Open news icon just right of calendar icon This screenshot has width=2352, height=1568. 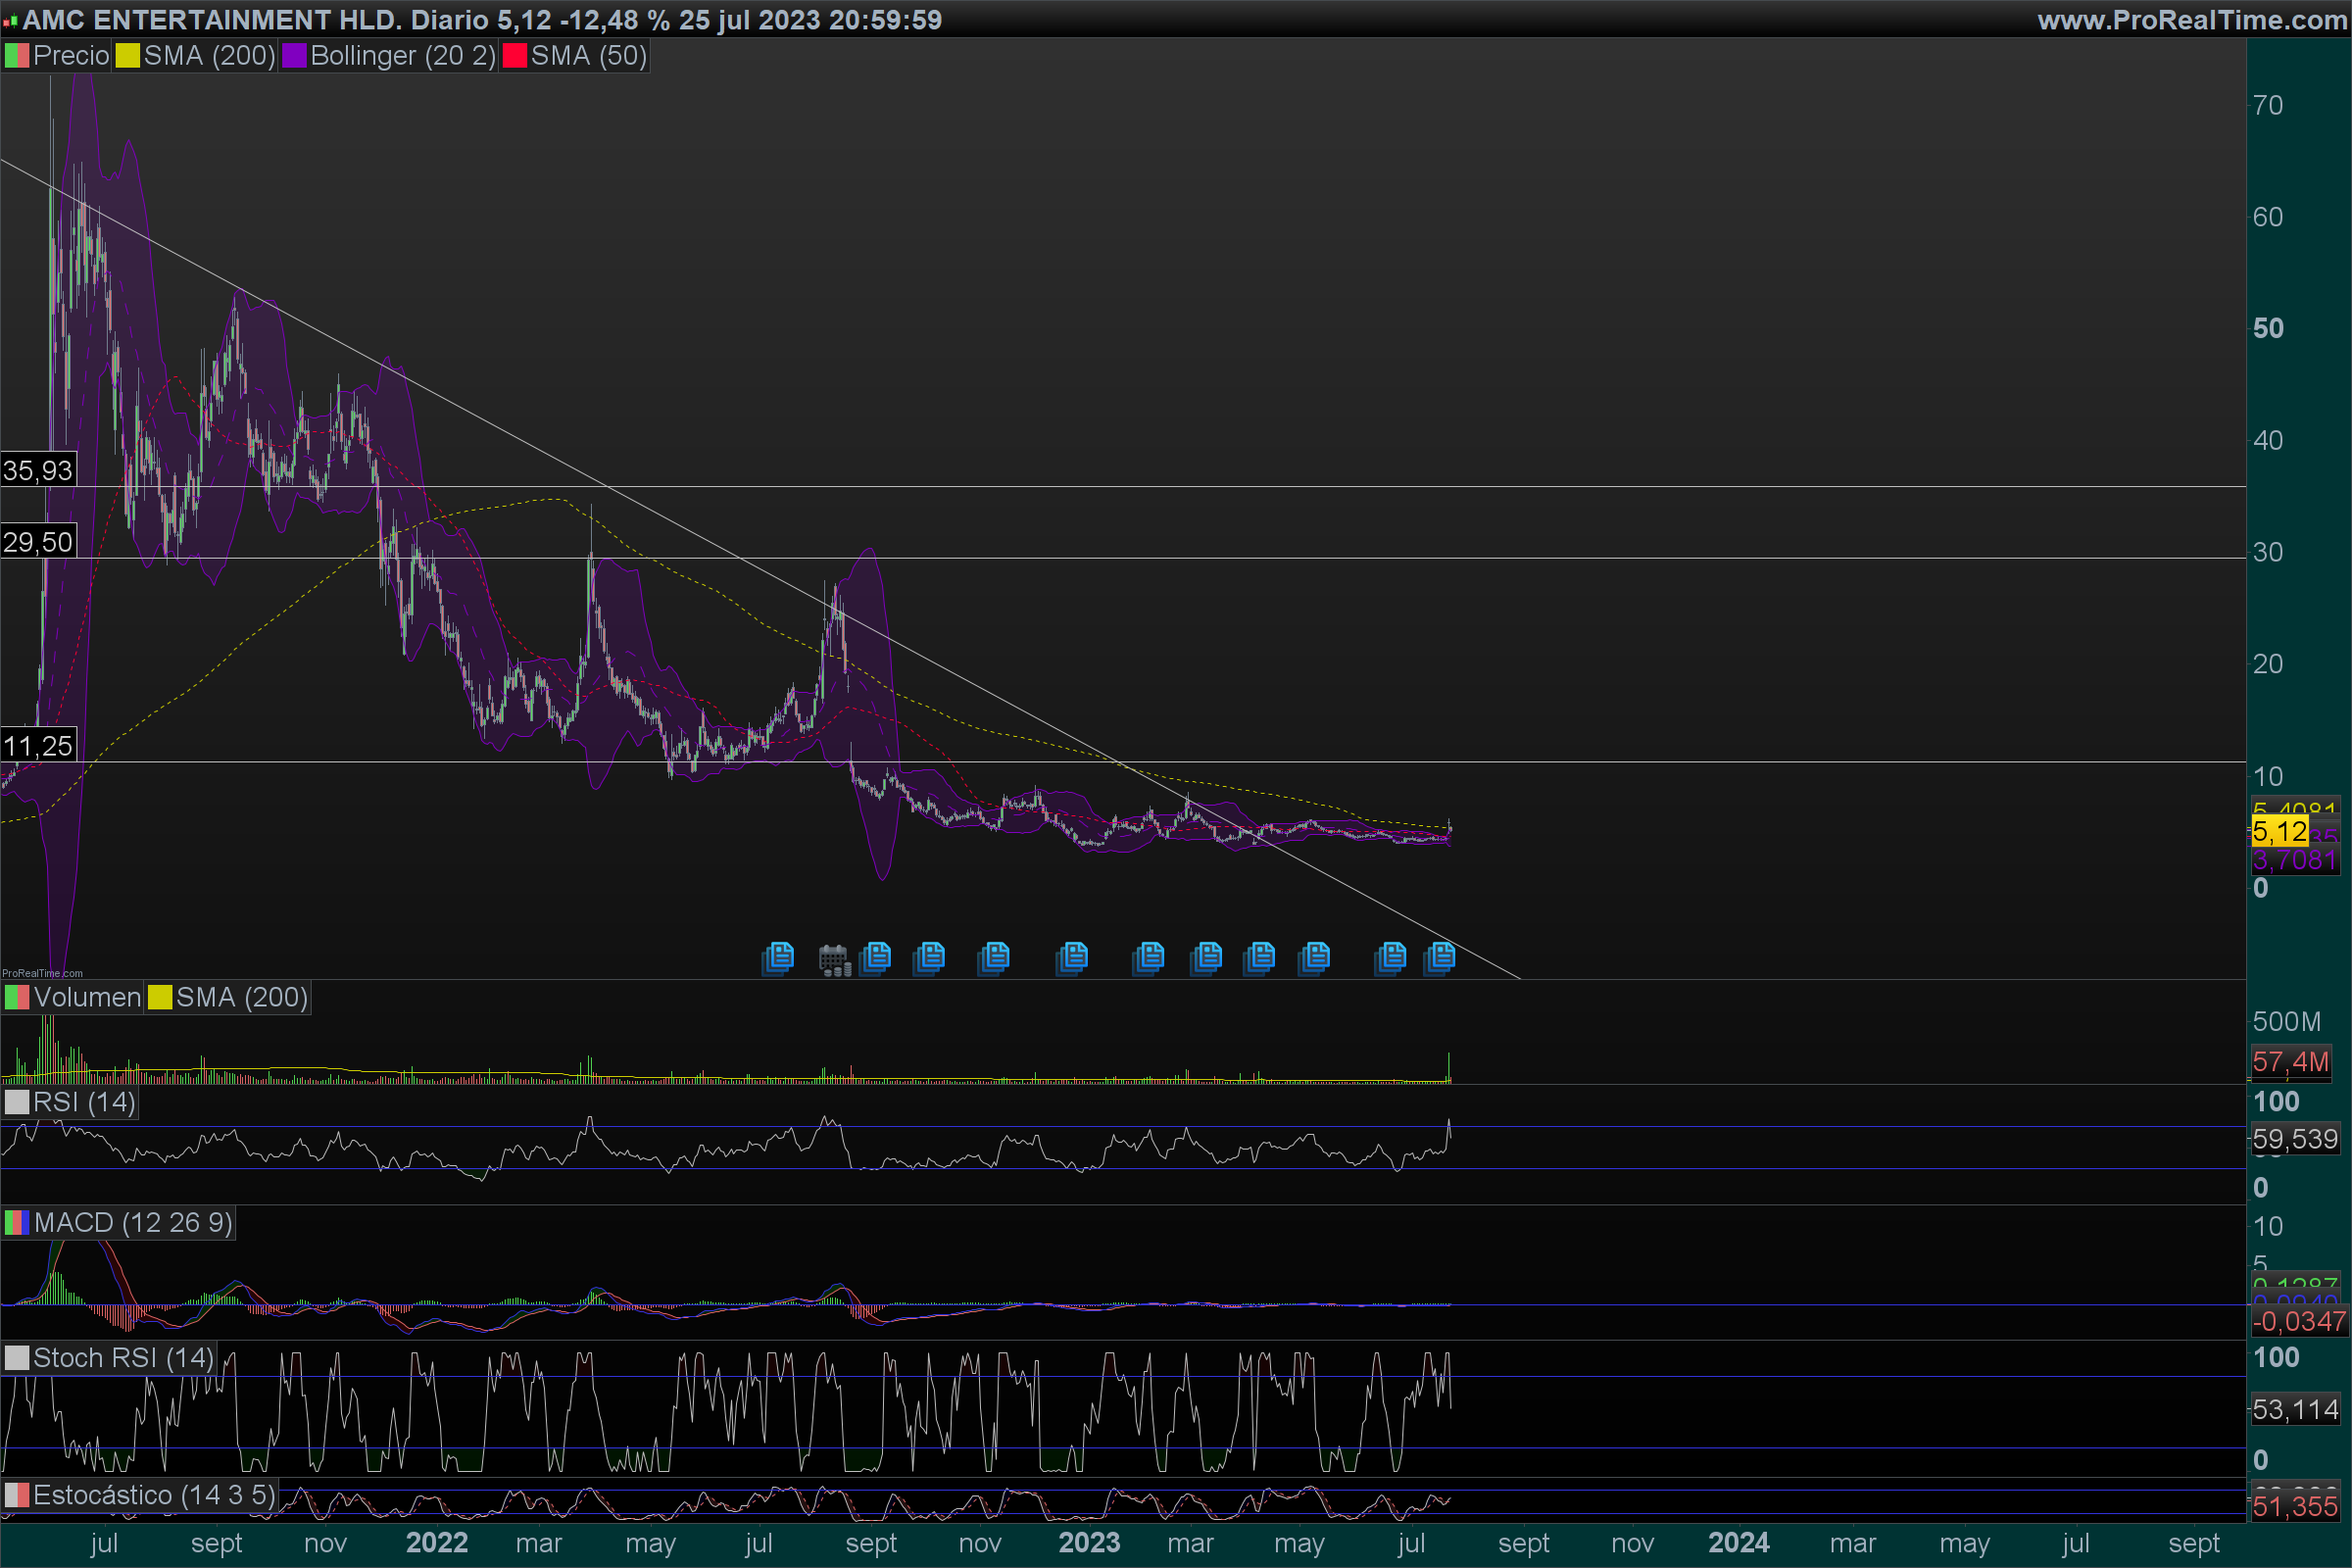876,957
